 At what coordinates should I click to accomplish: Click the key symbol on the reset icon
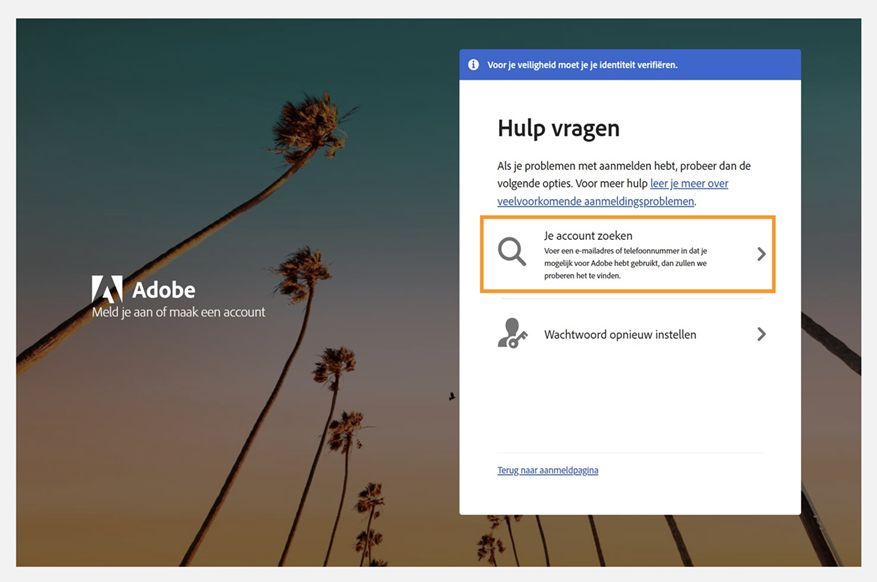[516, 342]
